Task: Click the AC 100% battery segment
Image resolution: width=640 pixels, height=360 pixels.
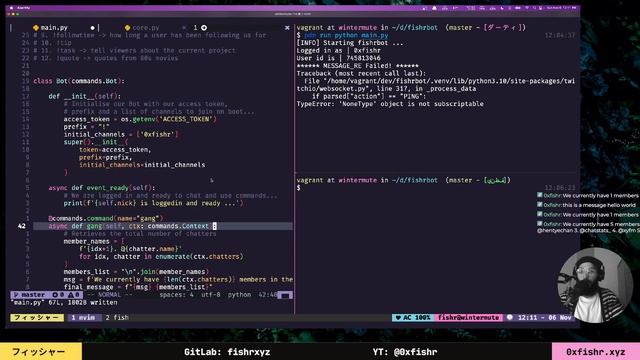Action: coord(413,318)
